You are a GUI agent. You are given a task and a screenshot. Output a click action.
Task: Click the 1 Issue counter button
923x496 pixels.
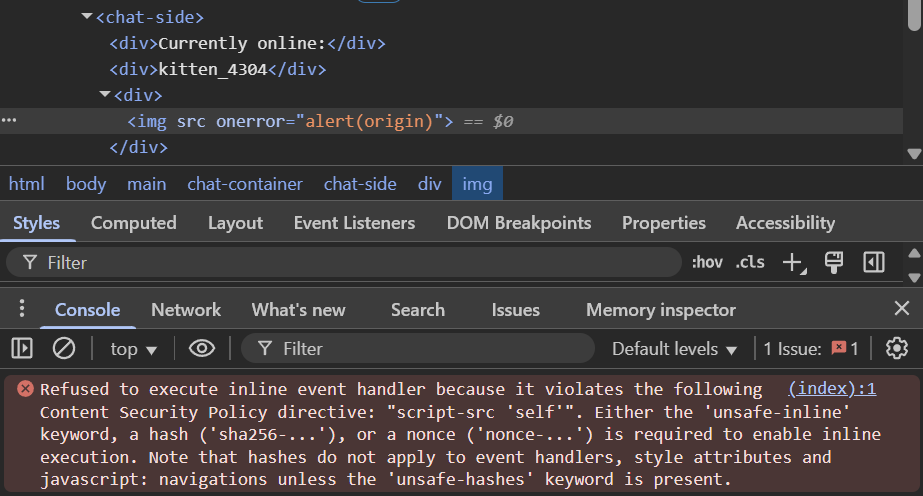pyautogui.click(x=810, y=349)
